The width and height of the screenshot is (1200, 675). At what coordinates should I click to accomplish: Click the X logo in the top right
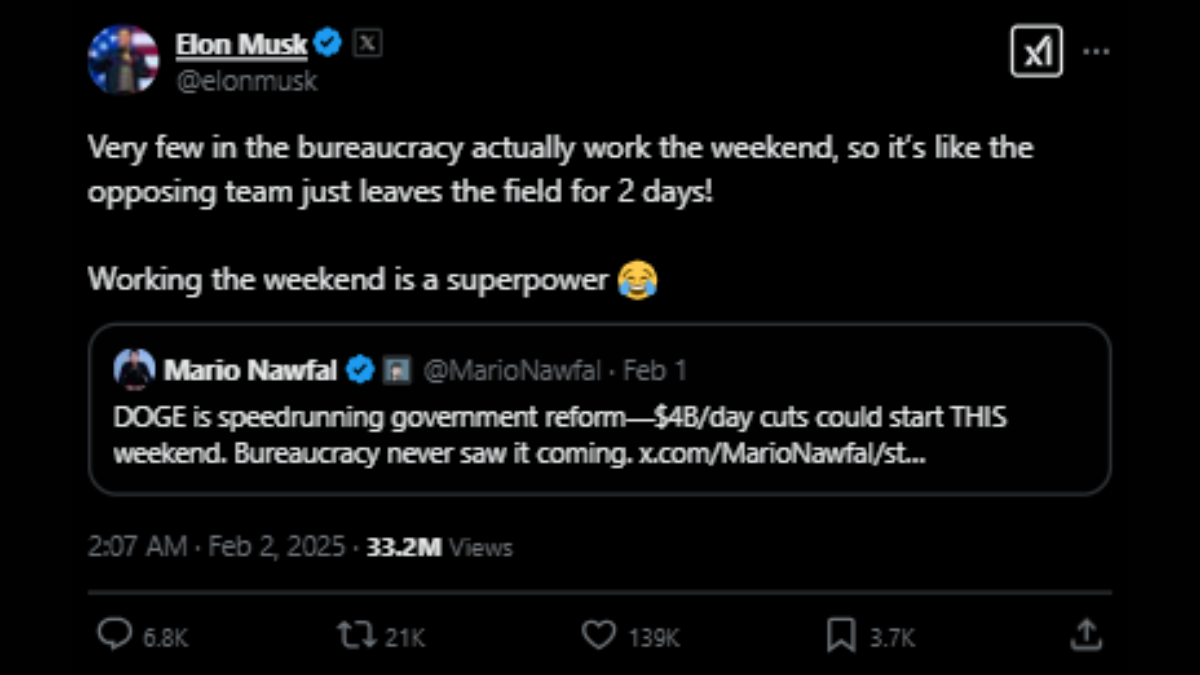tap(1037, 51)
